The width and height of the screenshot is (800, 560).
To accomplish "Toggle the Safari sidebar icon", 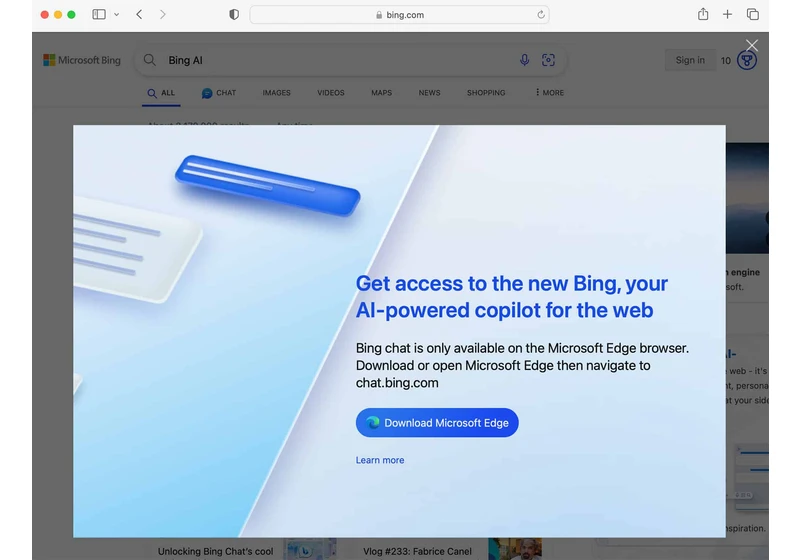I will coord(99,14).
